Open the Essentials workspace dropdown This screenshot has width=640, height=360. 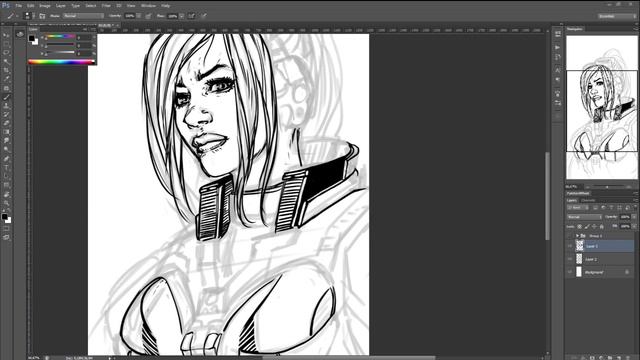tap(617, 16)
